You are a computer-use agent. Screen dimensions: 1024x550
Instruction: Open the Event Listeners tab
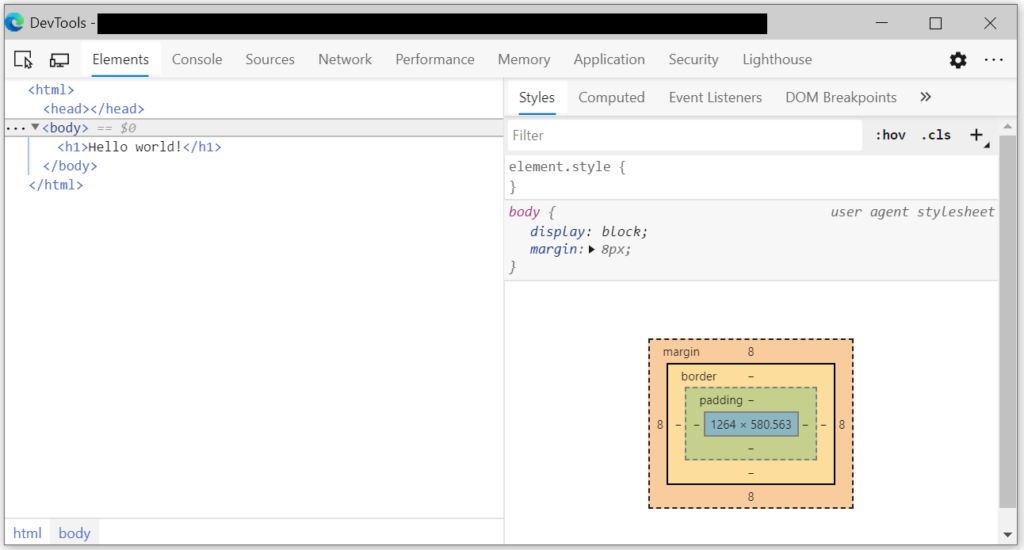tap(715, 97)
